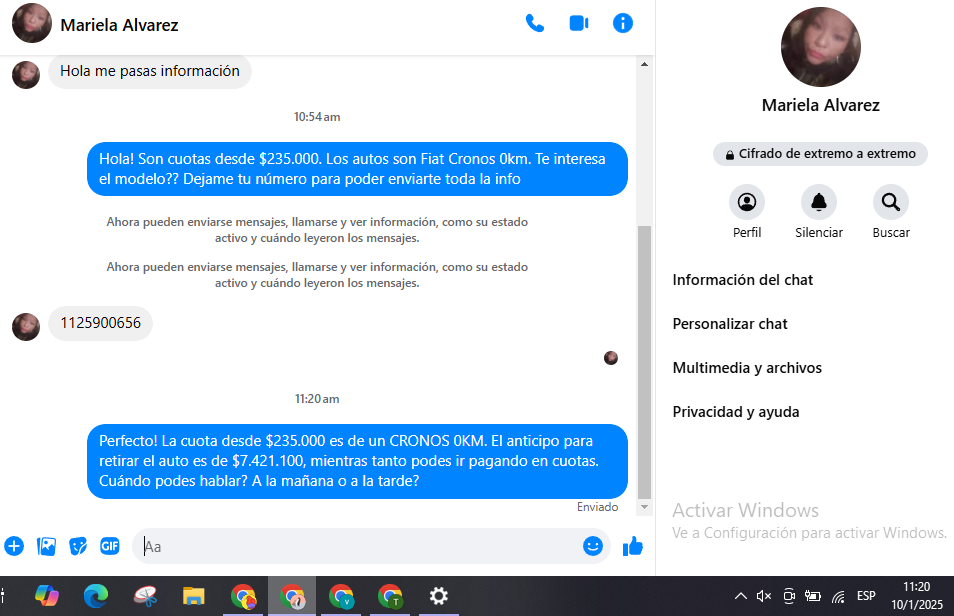Image resolution: width=954 pixels, height=616 pixels.
Task: Click the Mariela Alvarez name in header
Action: [x=119, y=25]
